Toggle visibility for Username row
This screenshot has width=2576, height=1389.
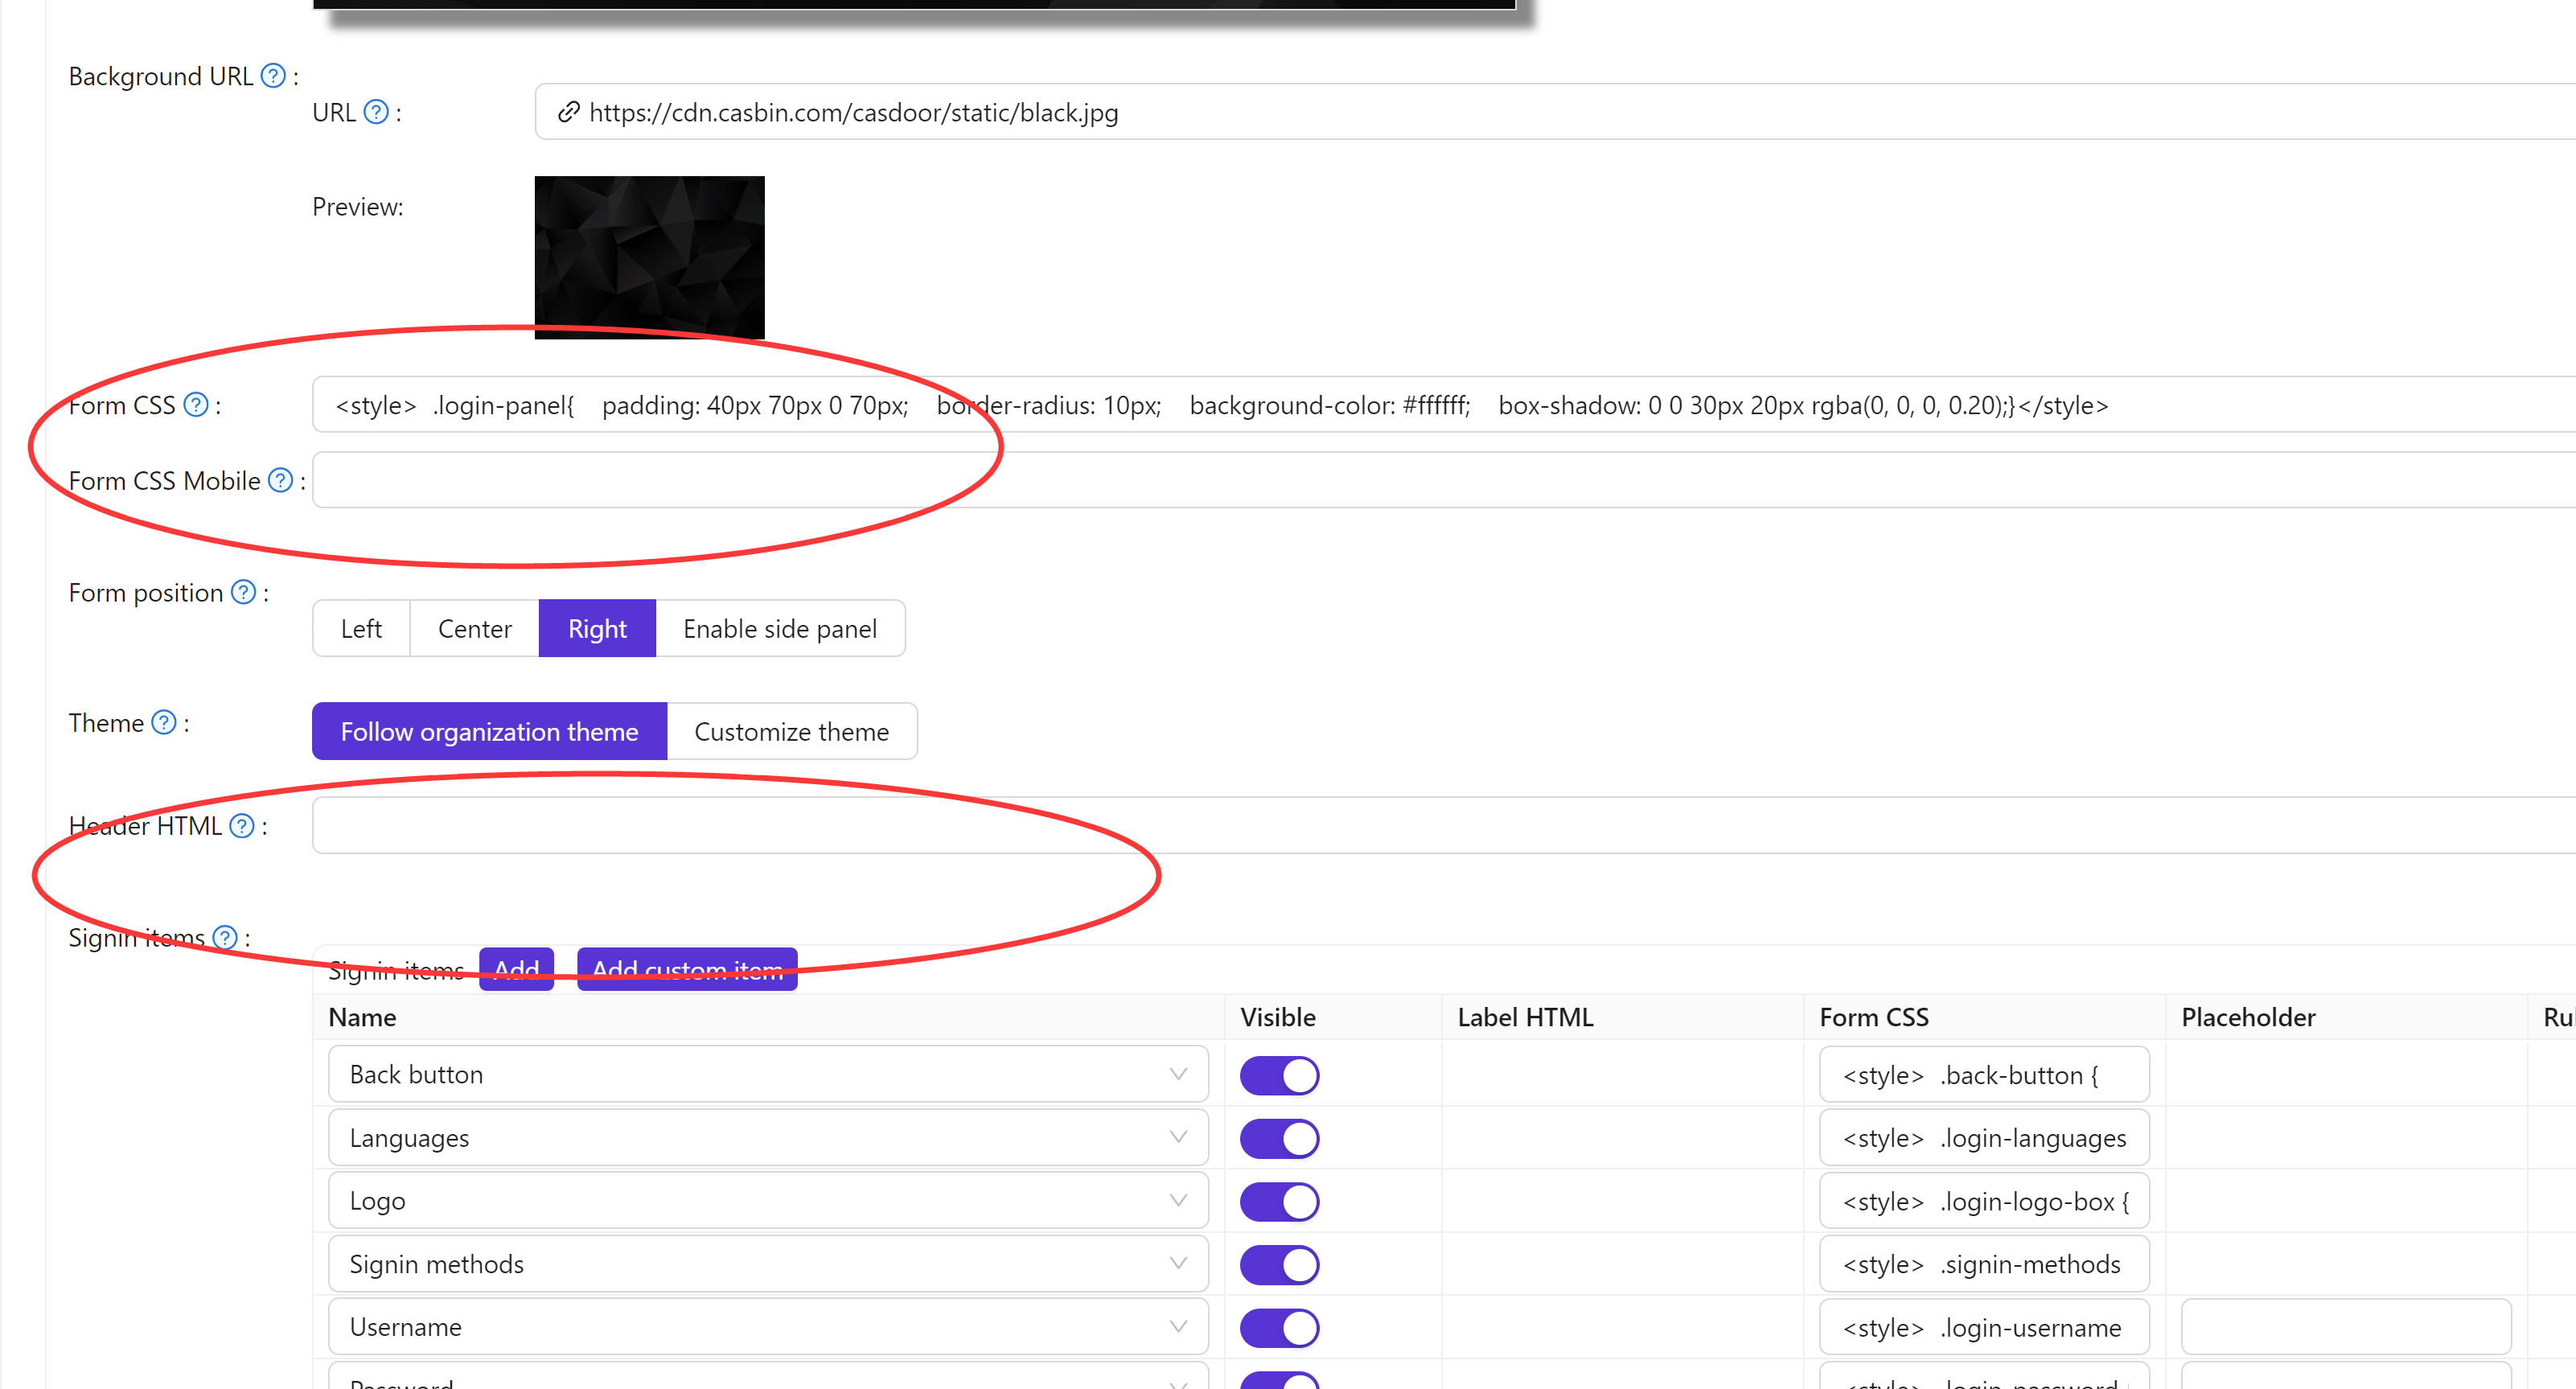[x=1279, y=1328]
